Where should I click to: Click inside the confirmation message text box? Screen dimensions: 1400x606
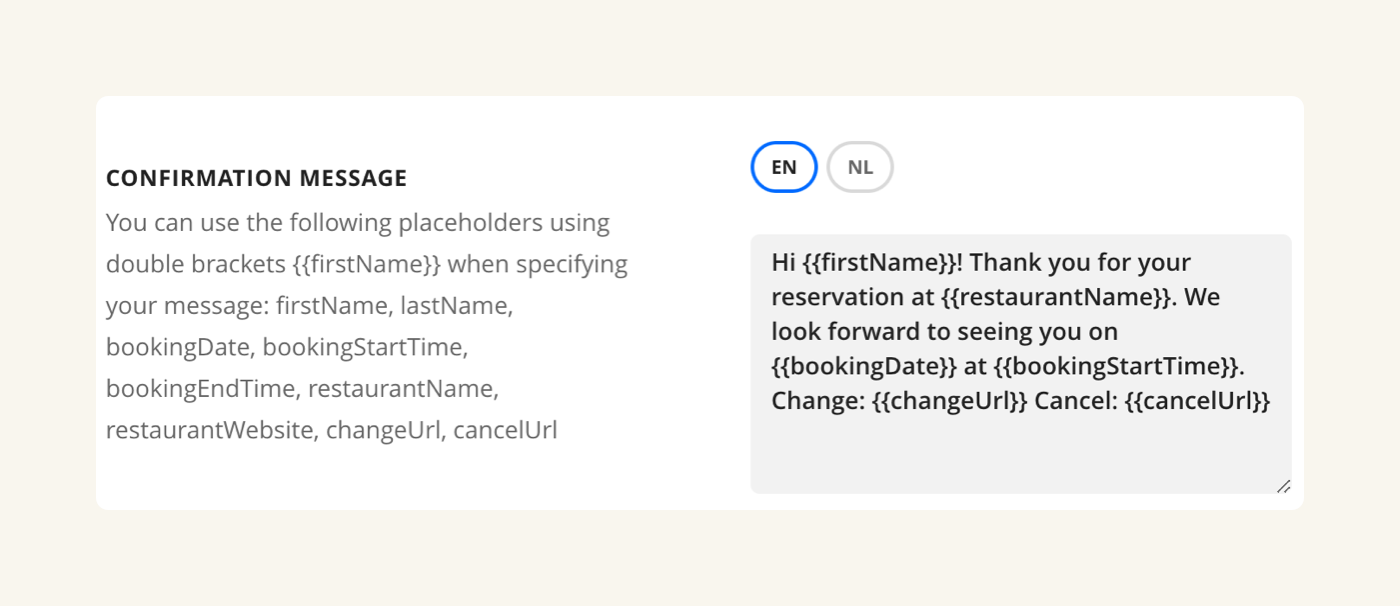tap(1020, 450)
